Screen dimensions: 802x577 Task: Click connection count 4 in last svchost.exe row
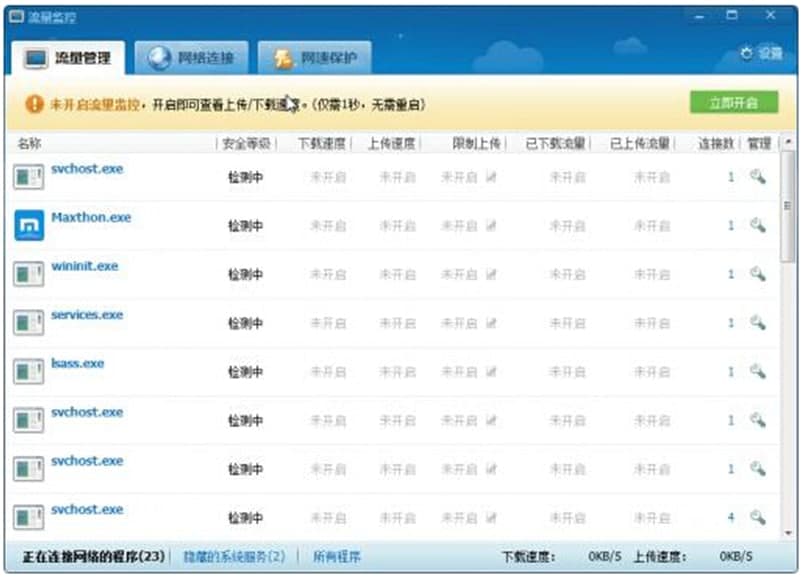[731, 518]
